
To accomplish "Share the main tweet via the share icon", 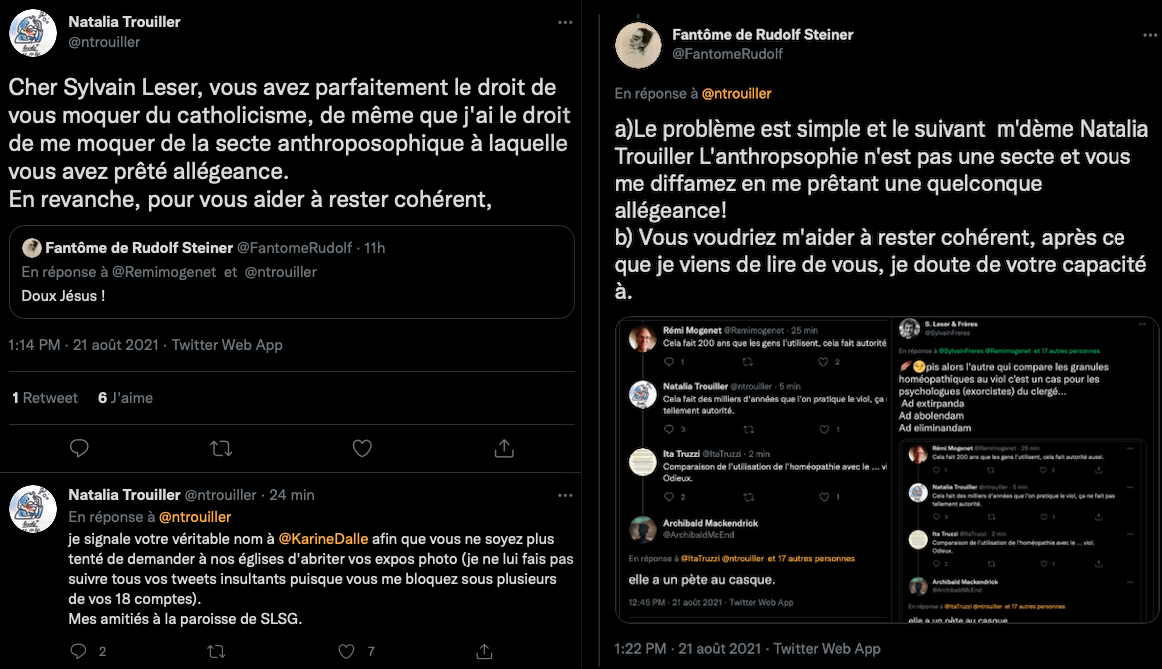I will pyautogui.click(x=504, y=448).
